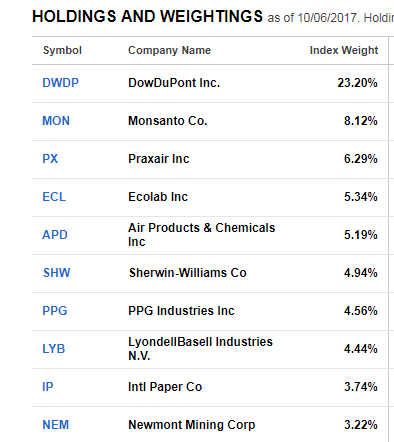Select the APD symbol link

click(55, 235)
